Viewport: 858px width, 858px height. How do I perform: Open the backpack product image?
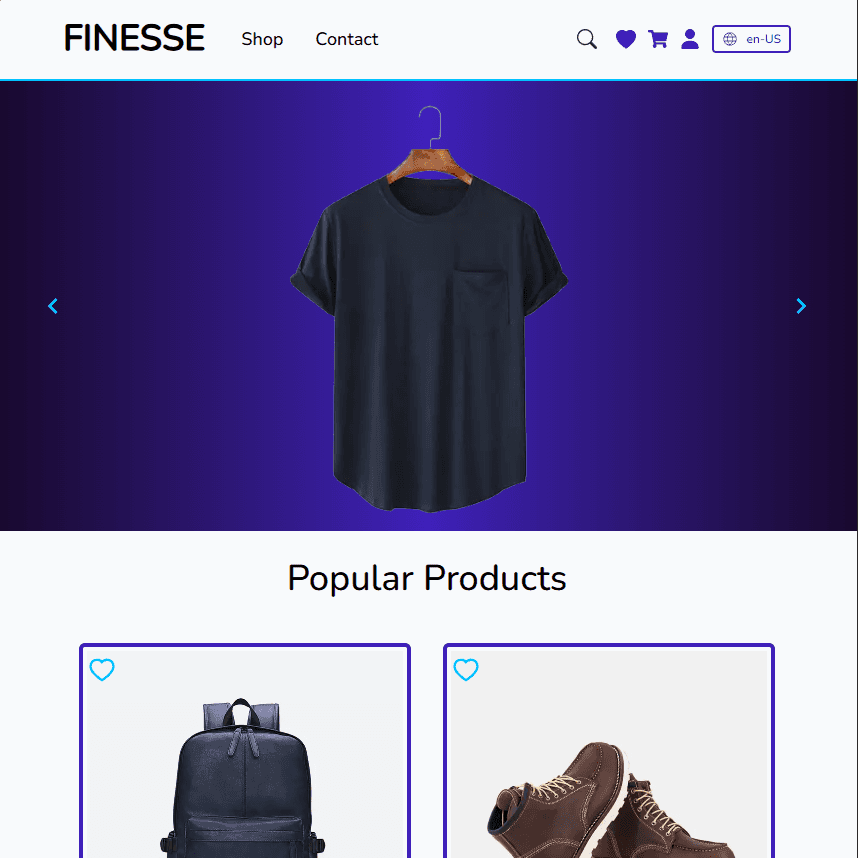tap(242, 778)
